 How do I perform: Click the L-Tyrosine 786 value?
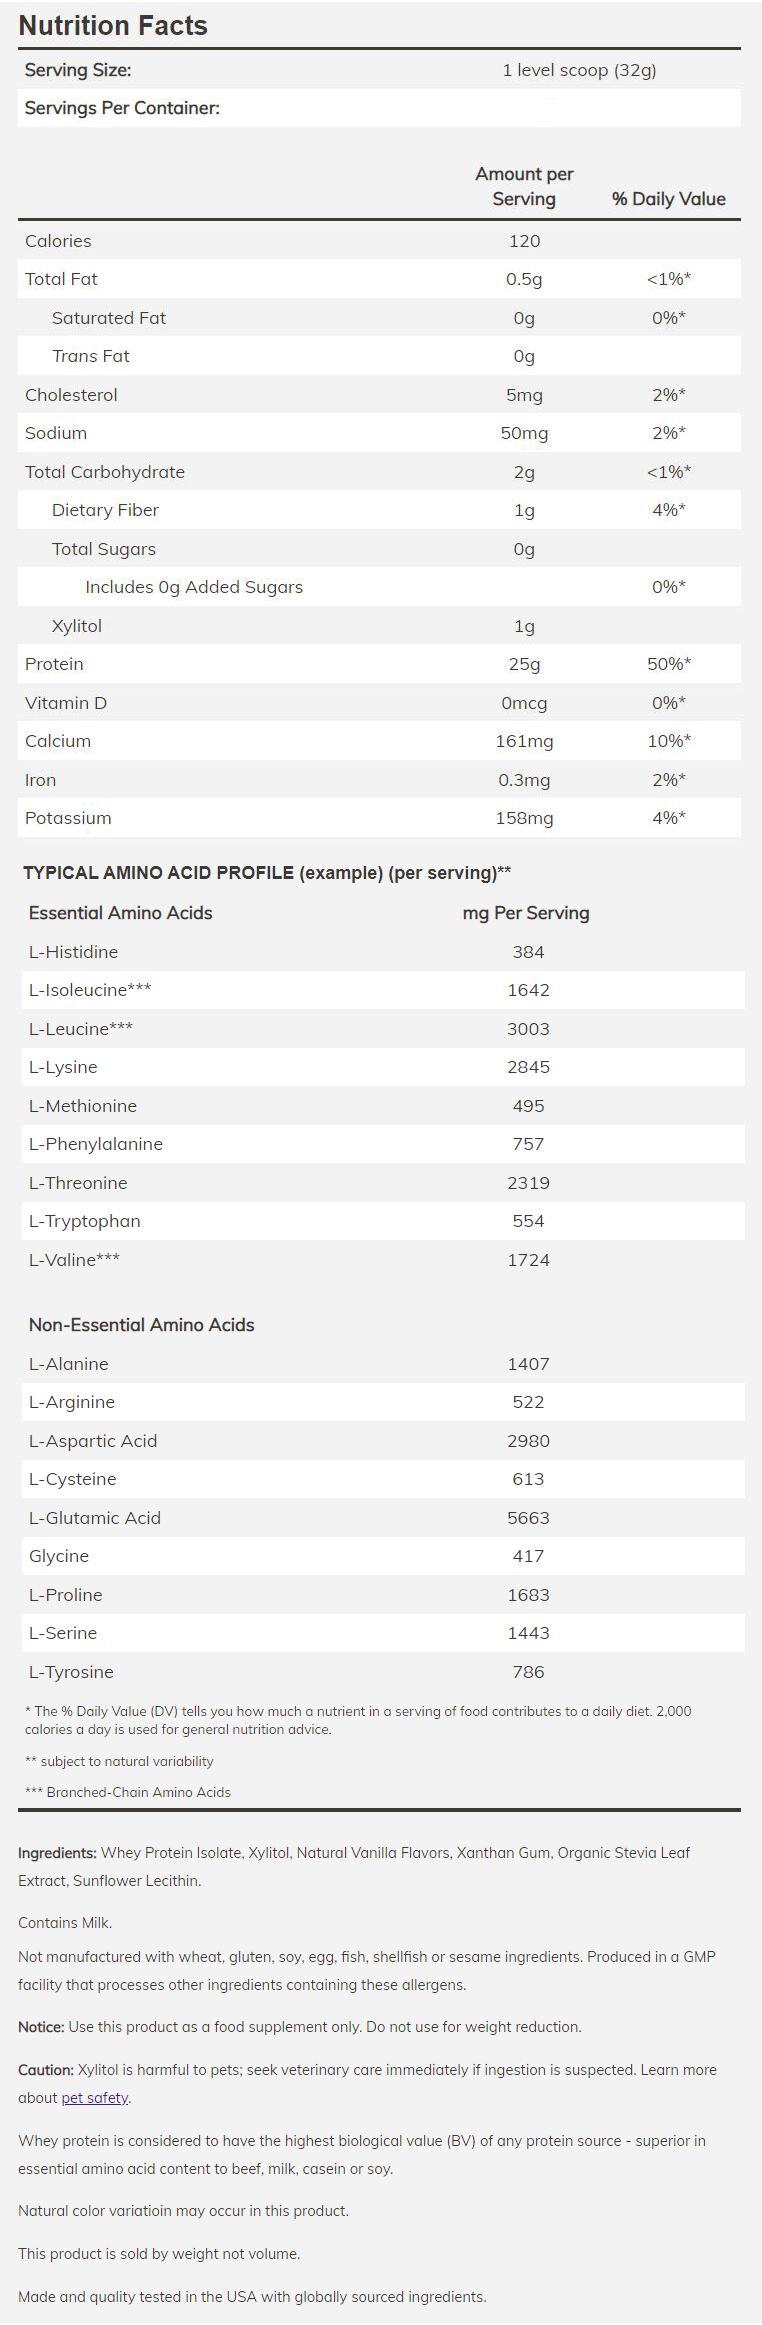point(528,1672)
